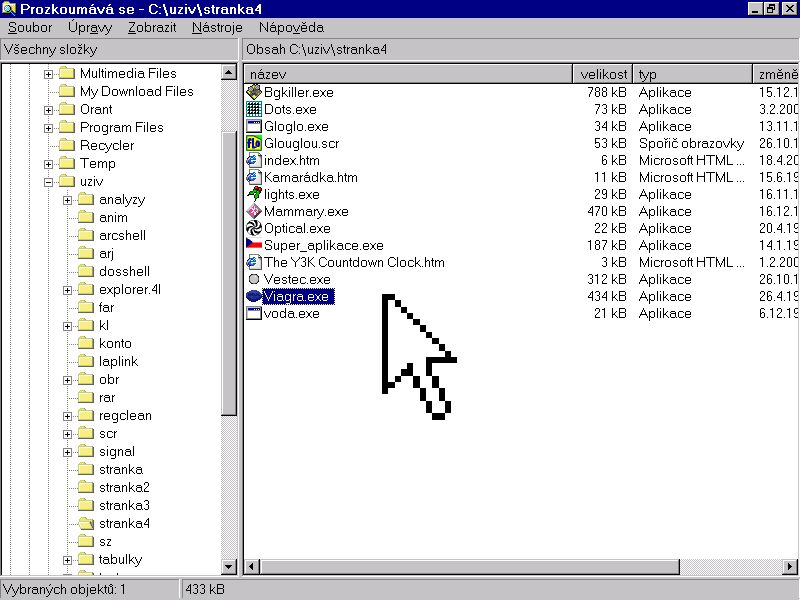Select the Dots.exe grid icon
Viewport: 800px width, 600px height.
point(254,109)
